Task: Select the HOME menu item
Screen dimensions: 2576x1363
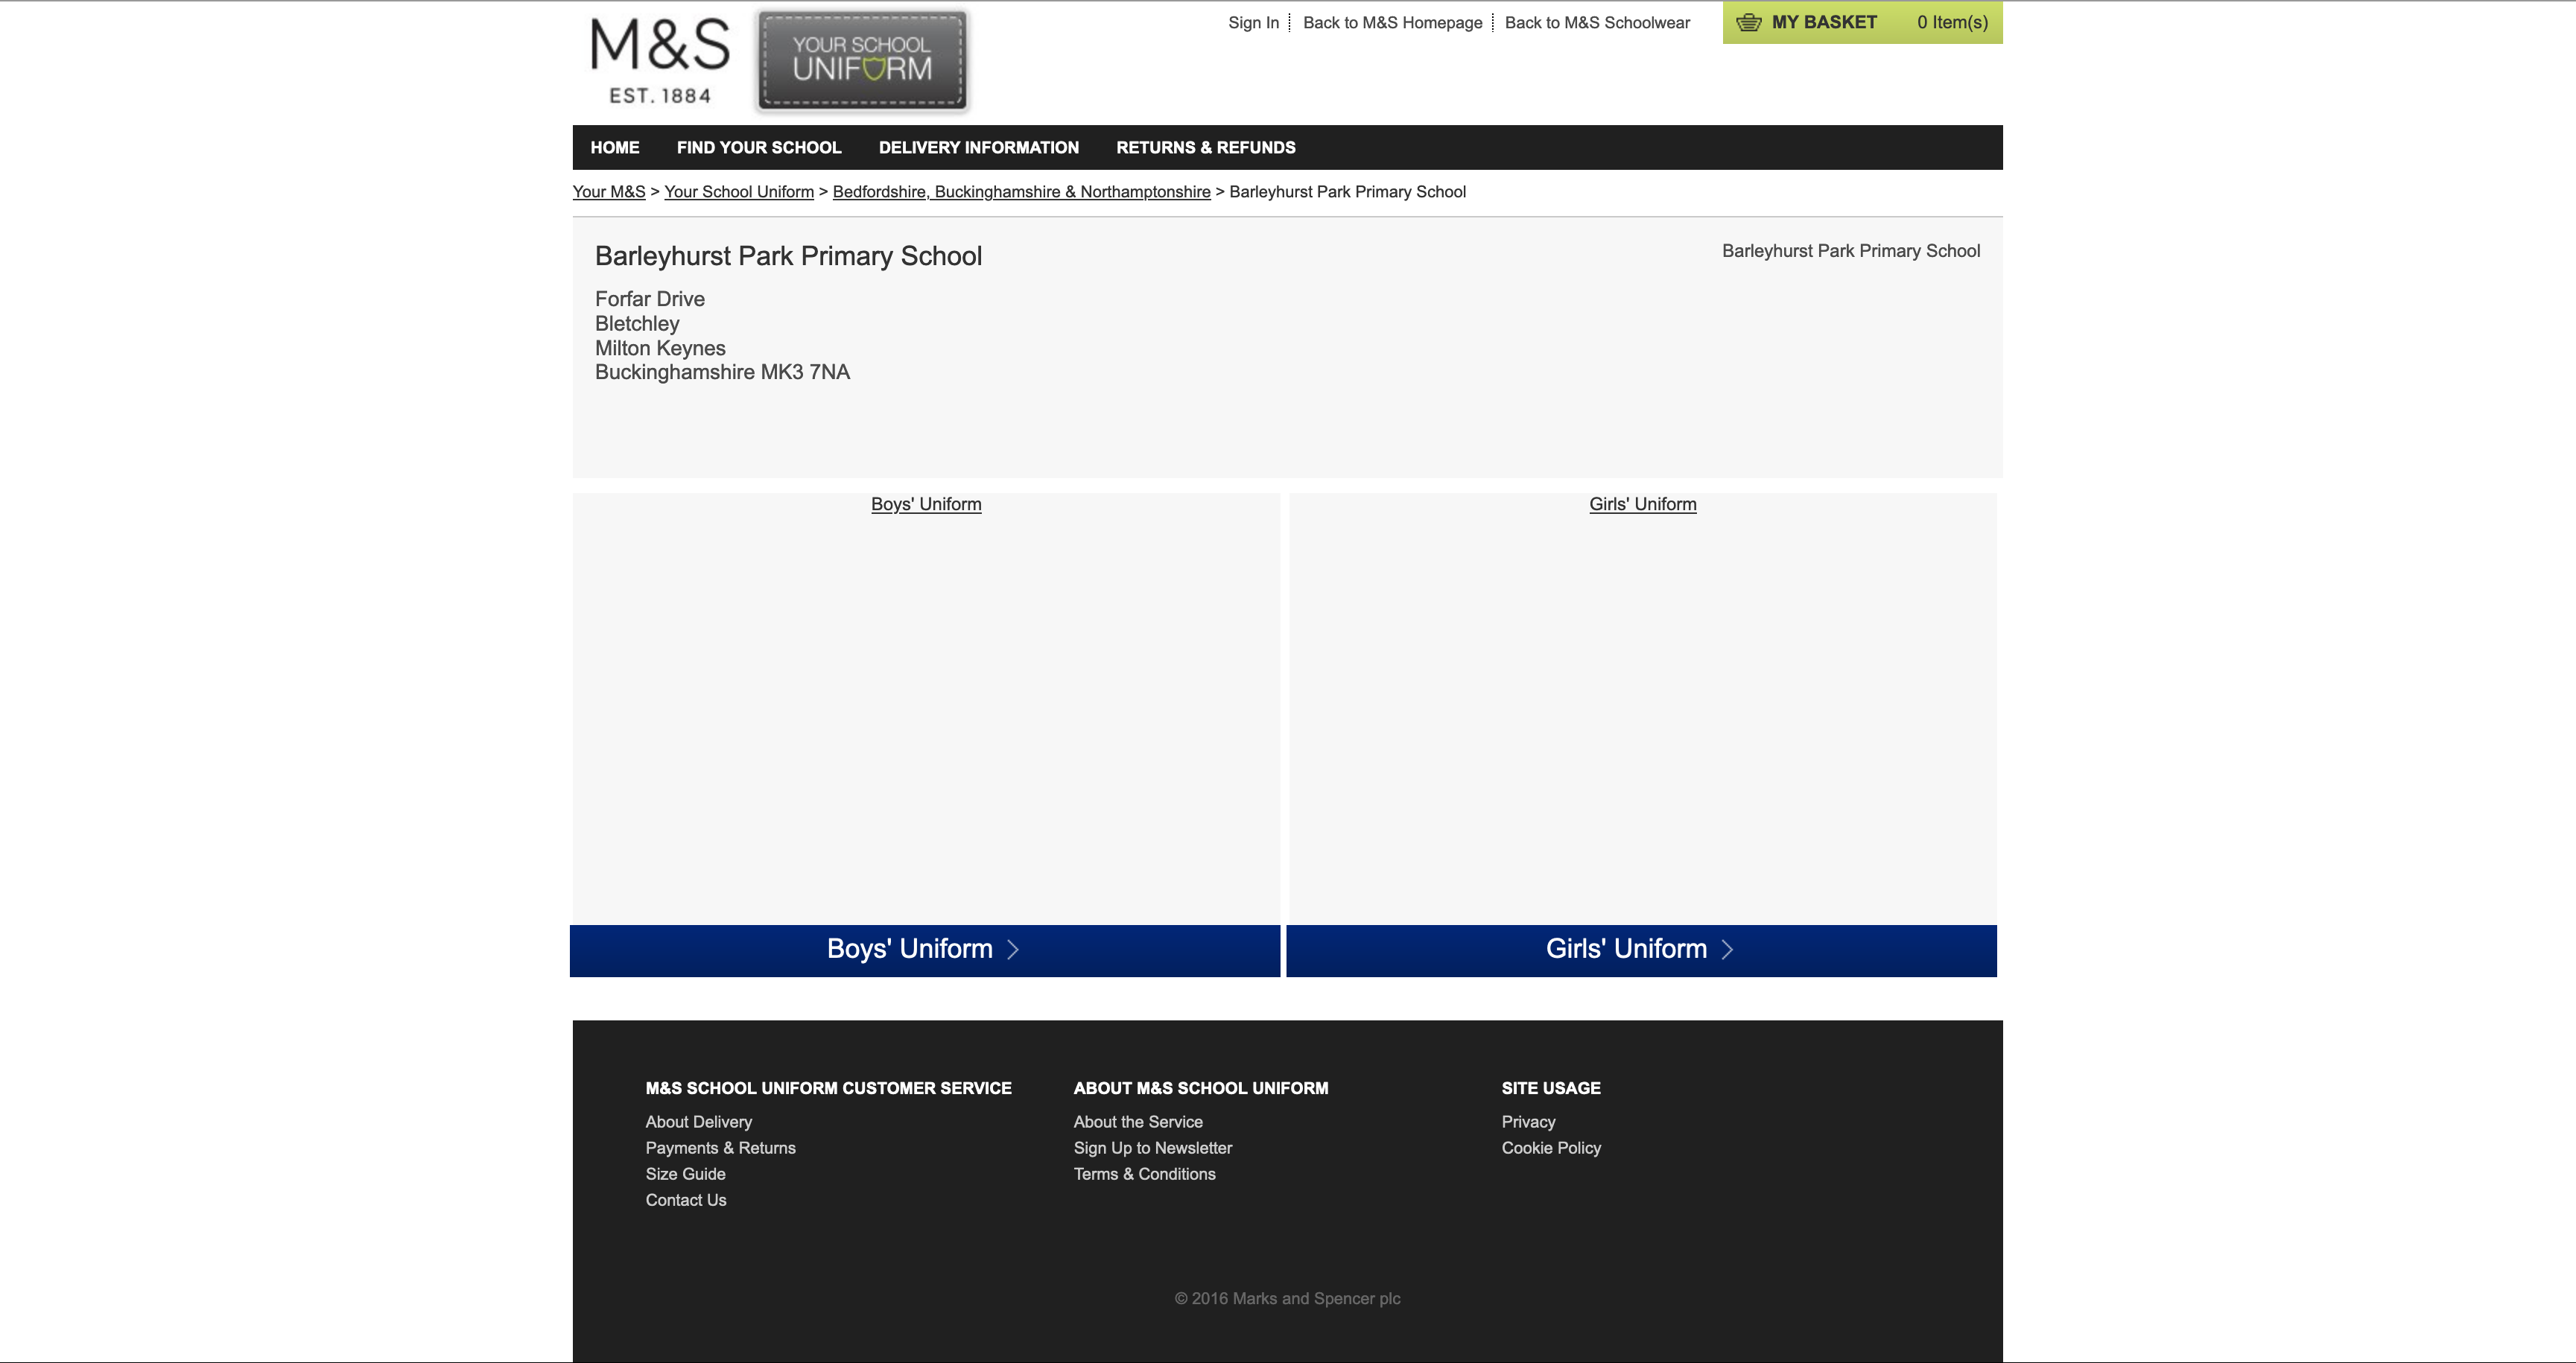Action: pyautogui.click(x=615, y=147)
